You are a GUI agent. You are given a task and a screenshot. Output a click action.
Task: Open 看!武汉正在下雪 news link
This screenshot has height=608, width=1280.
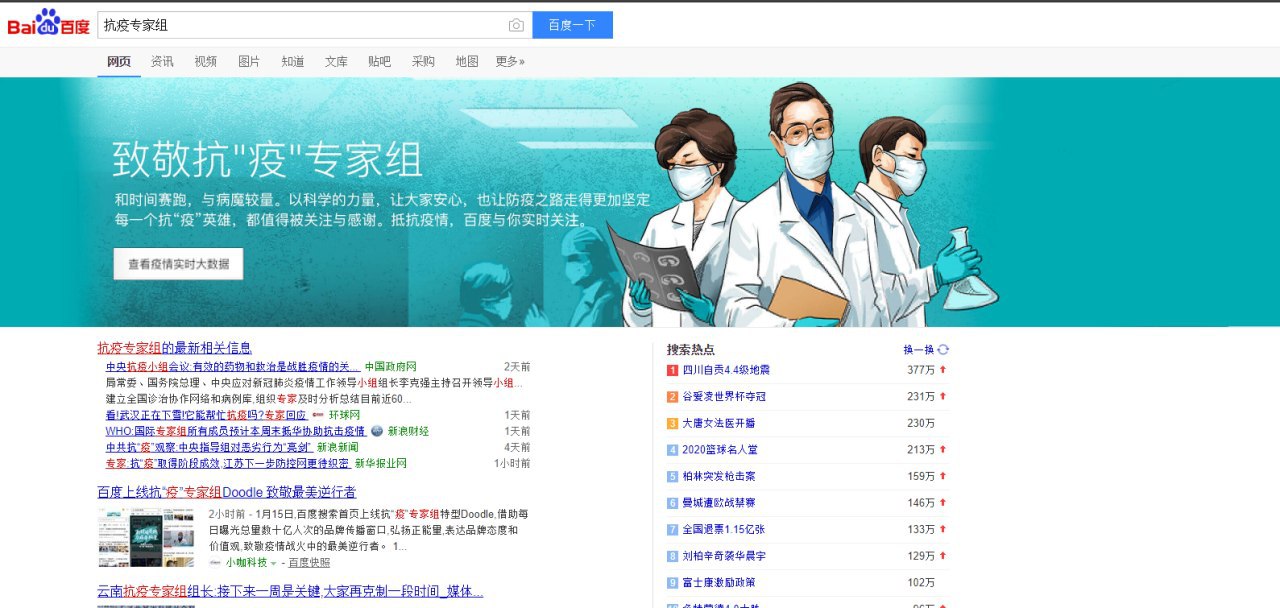(x=206, y=415)
